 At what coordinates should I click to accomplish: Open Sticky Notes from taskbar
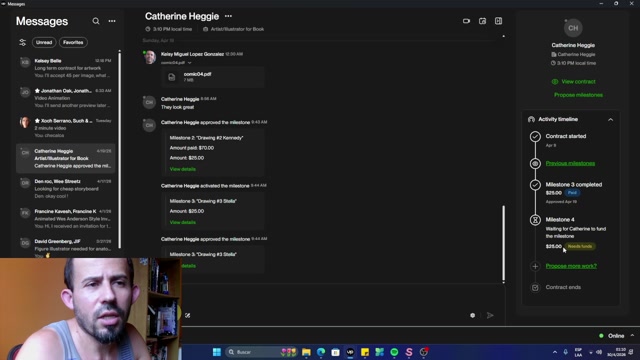click(x=365, y=352)
